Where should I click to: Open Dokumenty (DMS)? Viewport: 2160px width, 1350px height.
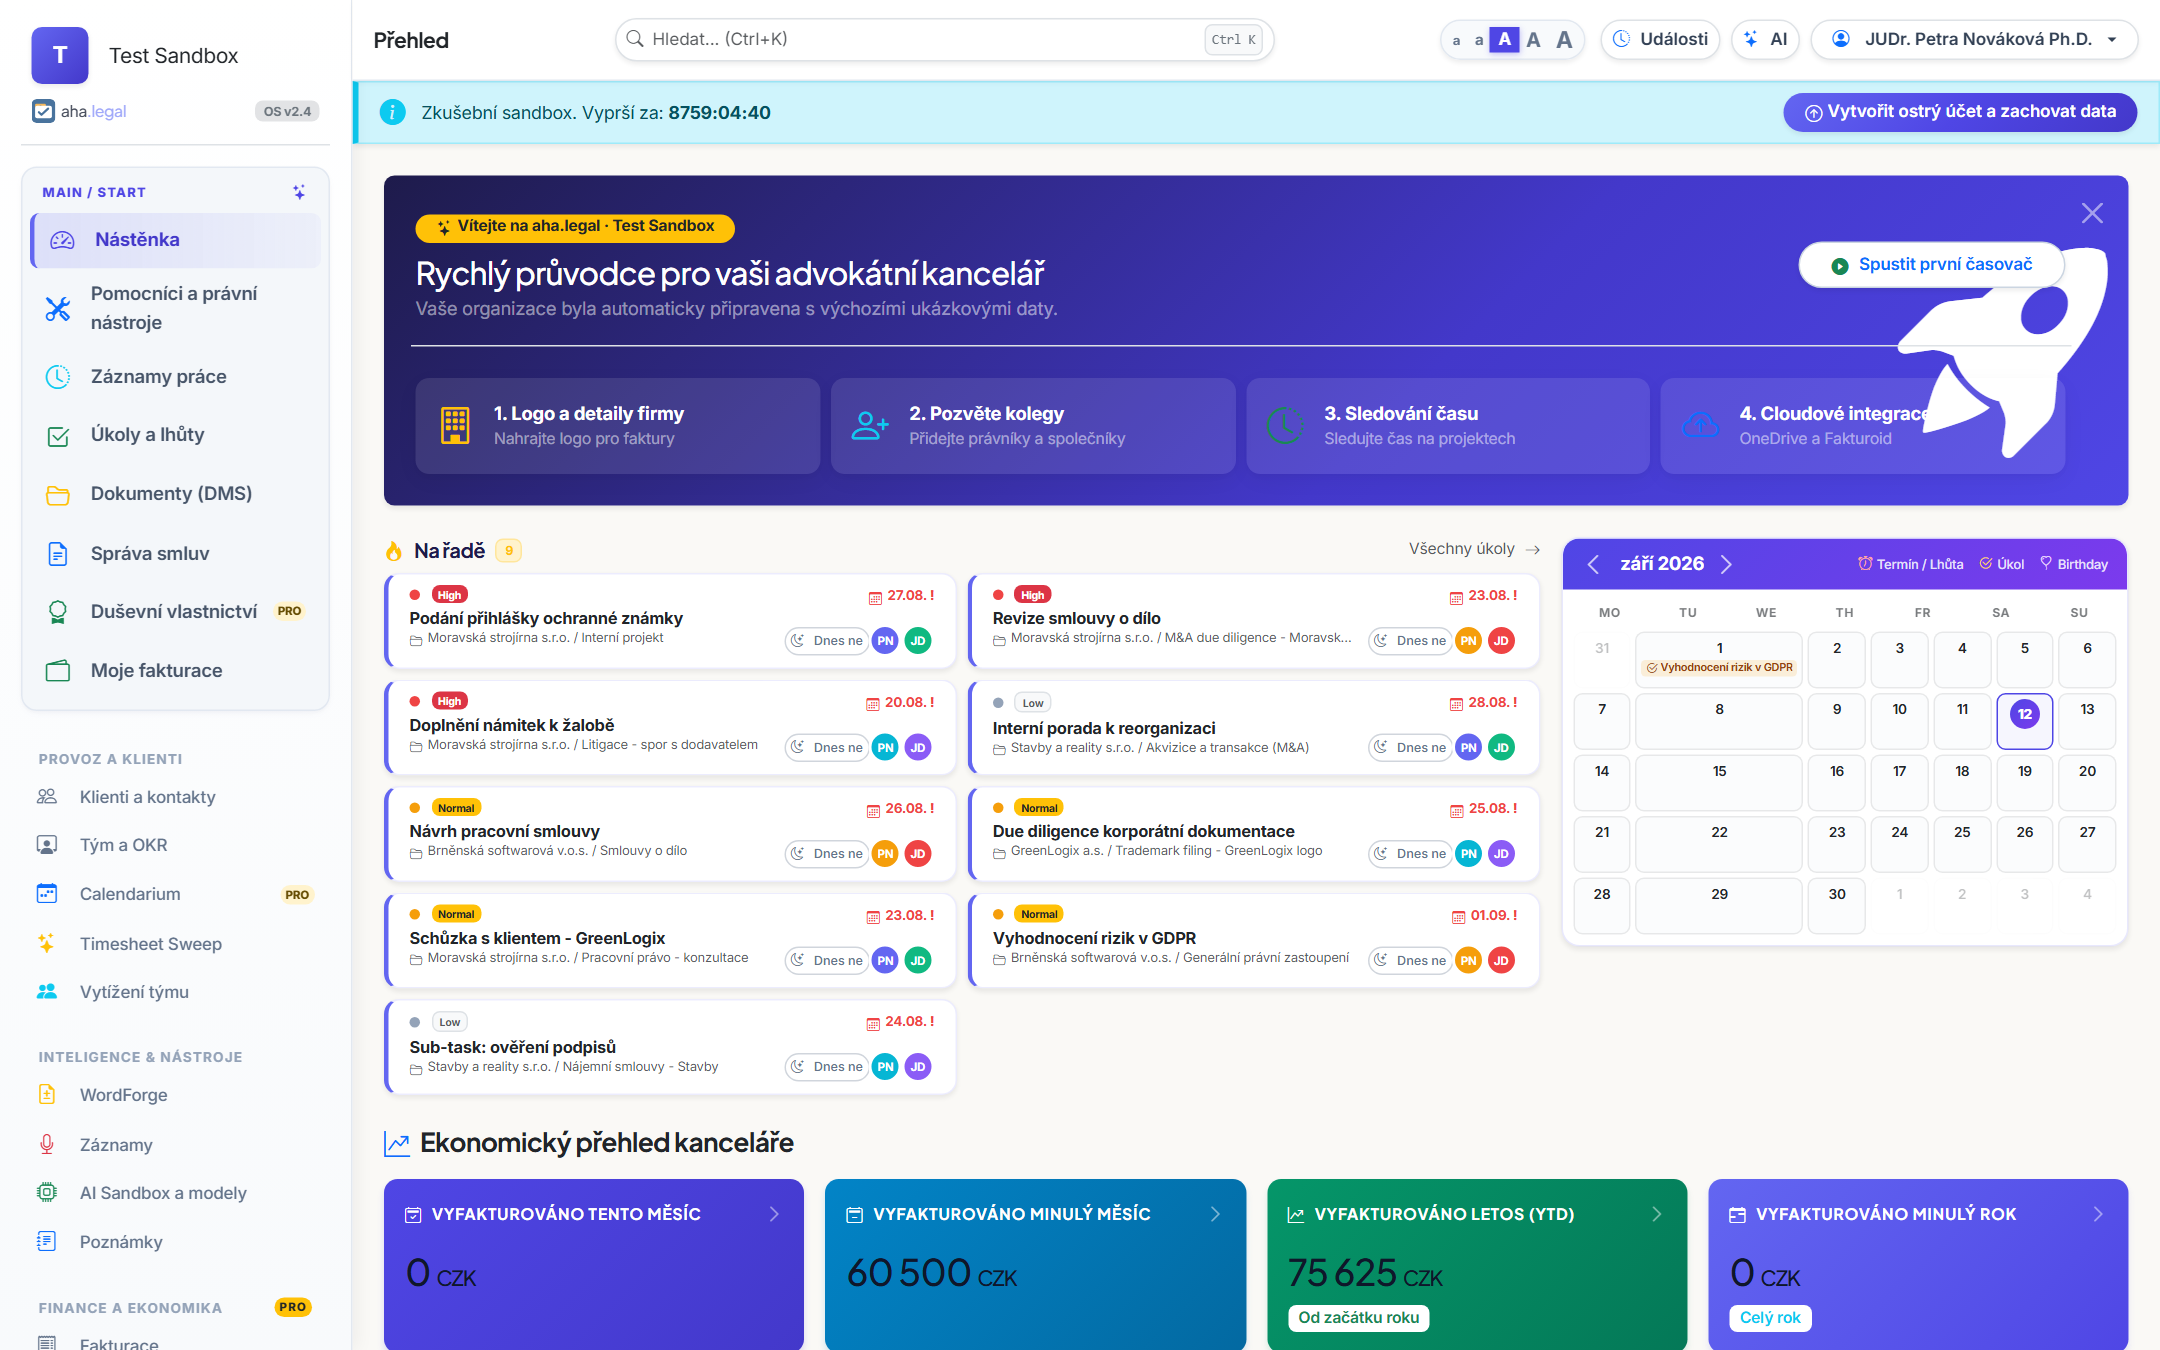coord(176,494)
